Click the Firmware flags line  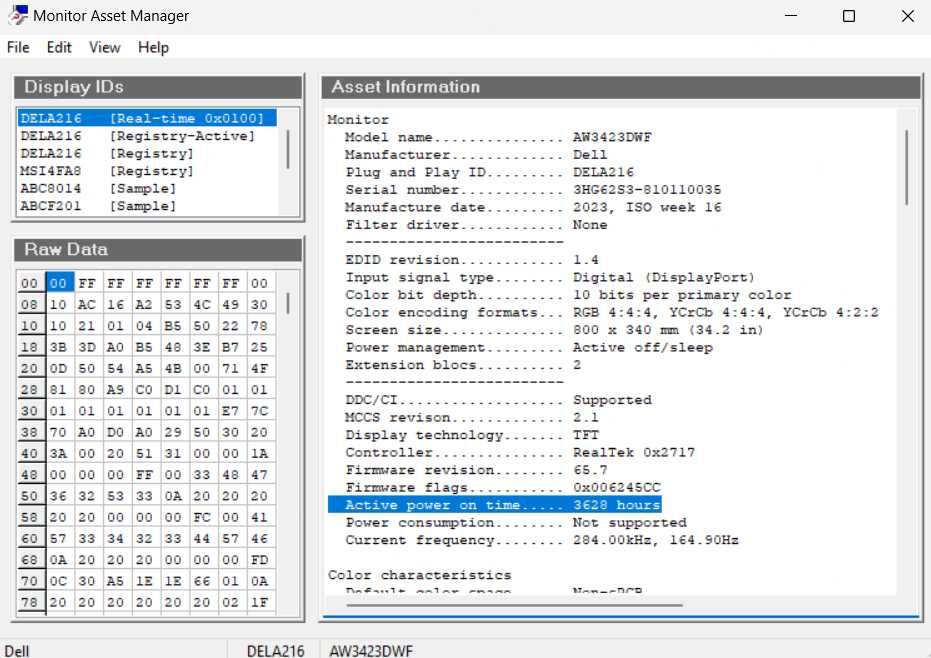tap(503, 488)
